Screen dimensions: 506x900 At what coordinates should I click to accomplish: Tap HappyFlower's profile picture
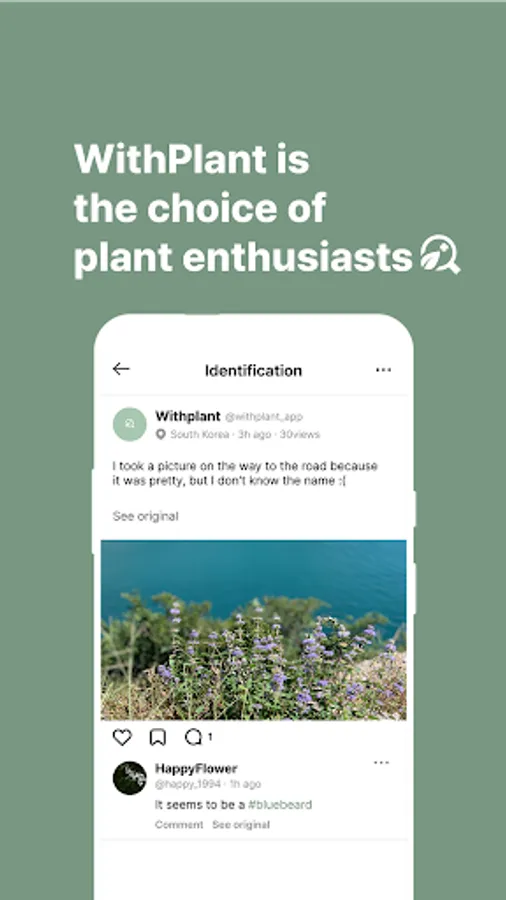click(129, 778)
